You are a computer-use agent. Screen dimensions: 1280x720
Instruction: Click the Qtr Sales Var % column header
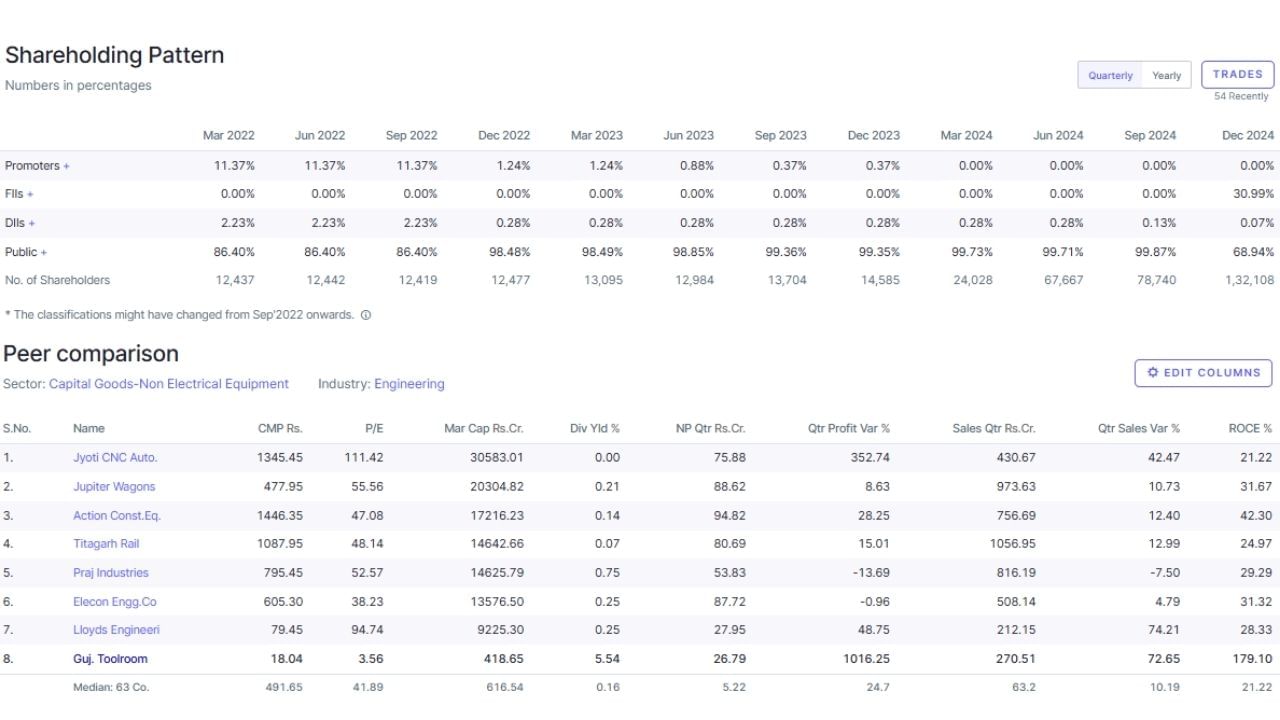click(1139, 428)
